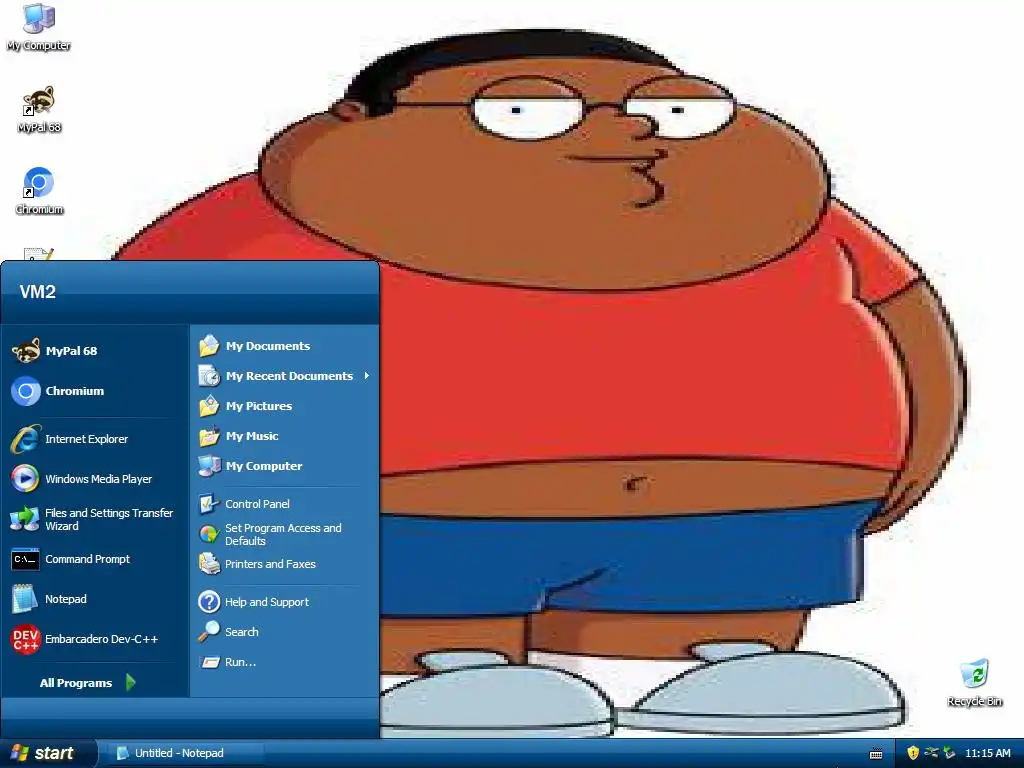Open the MyPal 68 desktop shortcut icon
Image resolution: width=1024 pixels, height=768 pixels.
[39, 101]
